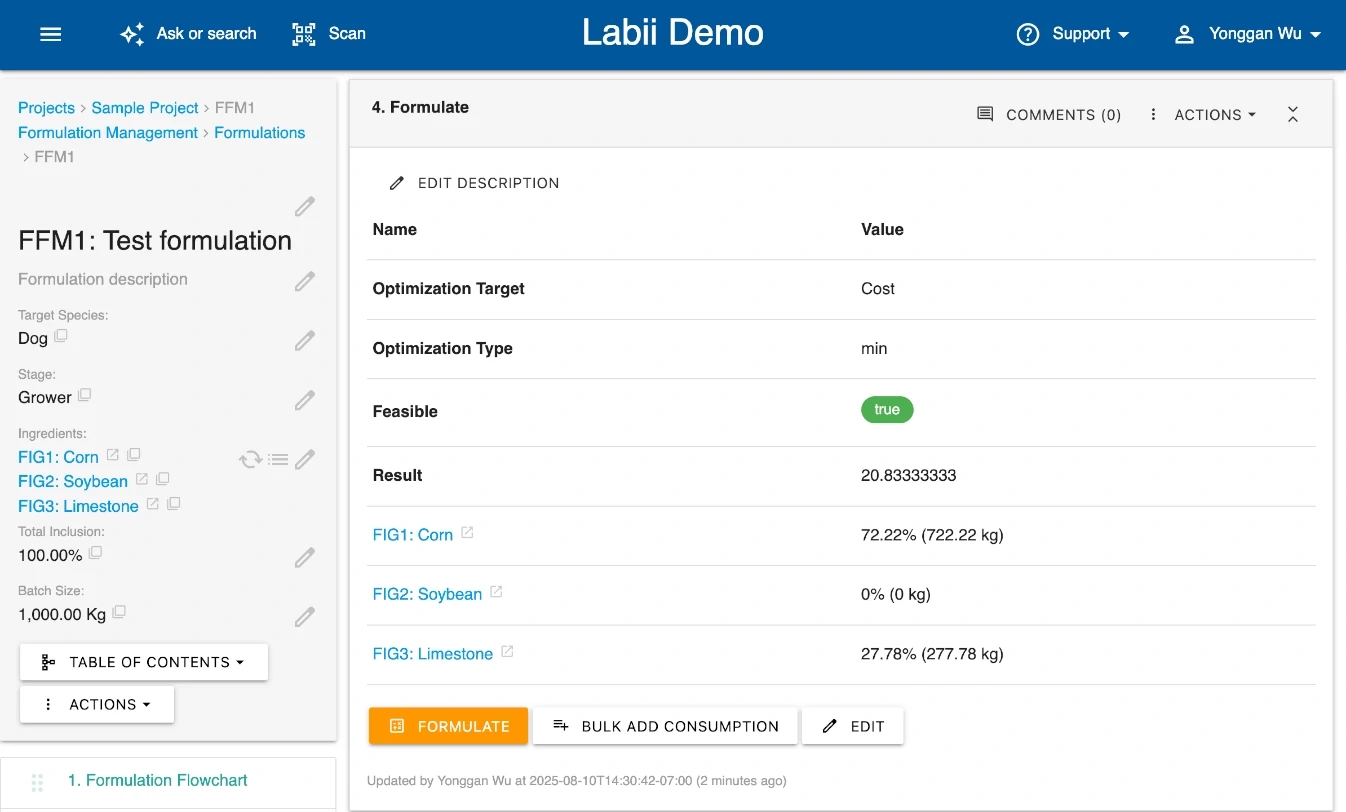Click the Scan QR code icon in the header
The height and width of the screenshot is (812, 1346).
point(303,33)
